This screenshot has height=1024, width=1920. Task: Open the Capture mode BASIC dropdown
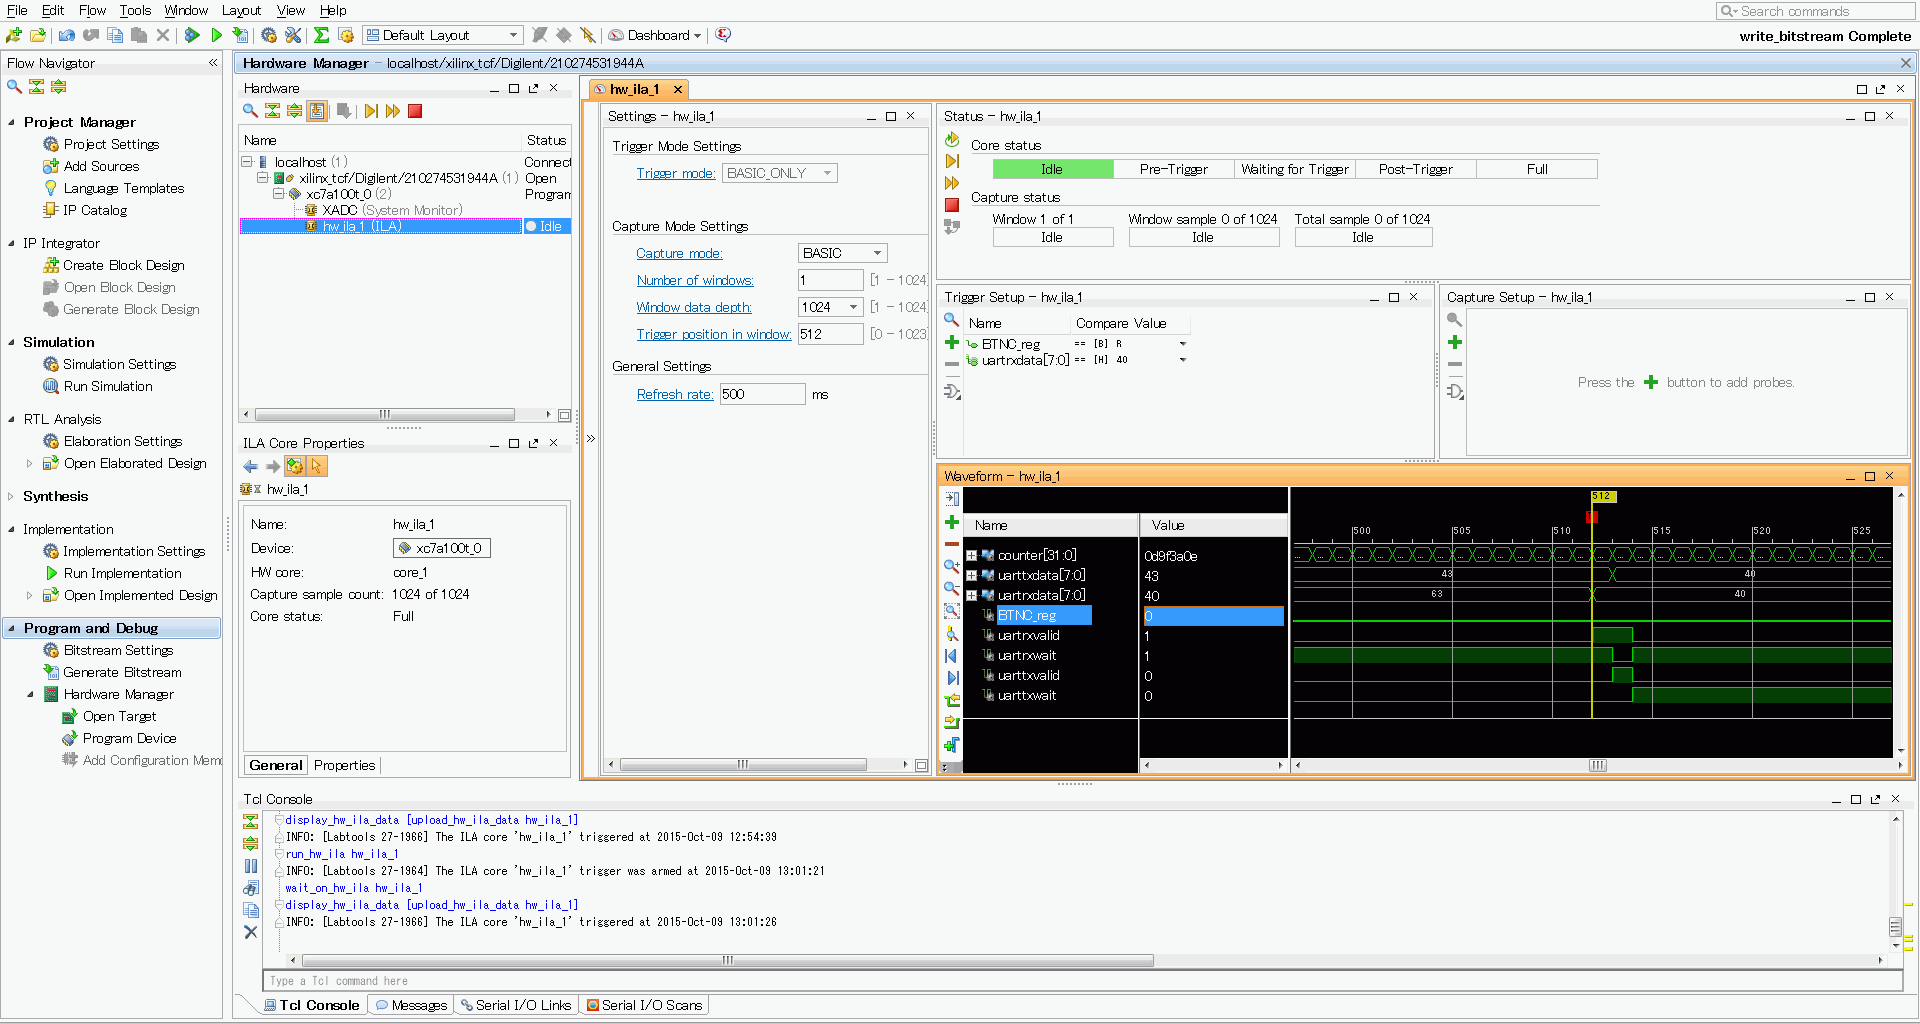[x=842, y=254]
